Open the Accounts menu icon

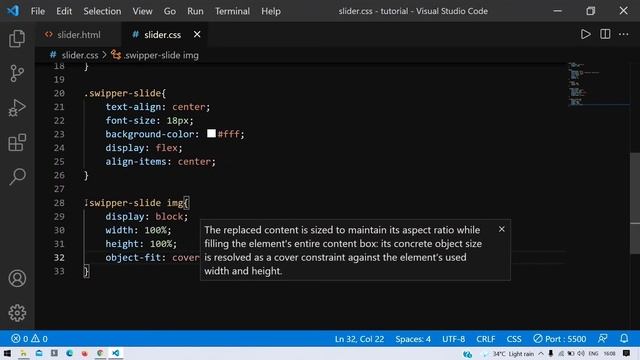tap(17, 278)
